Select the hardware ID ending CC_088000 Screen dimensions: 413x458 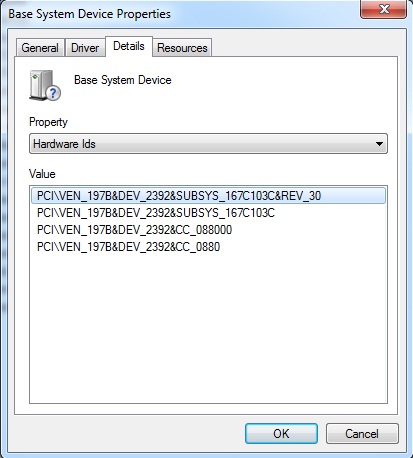click(134, 230)
